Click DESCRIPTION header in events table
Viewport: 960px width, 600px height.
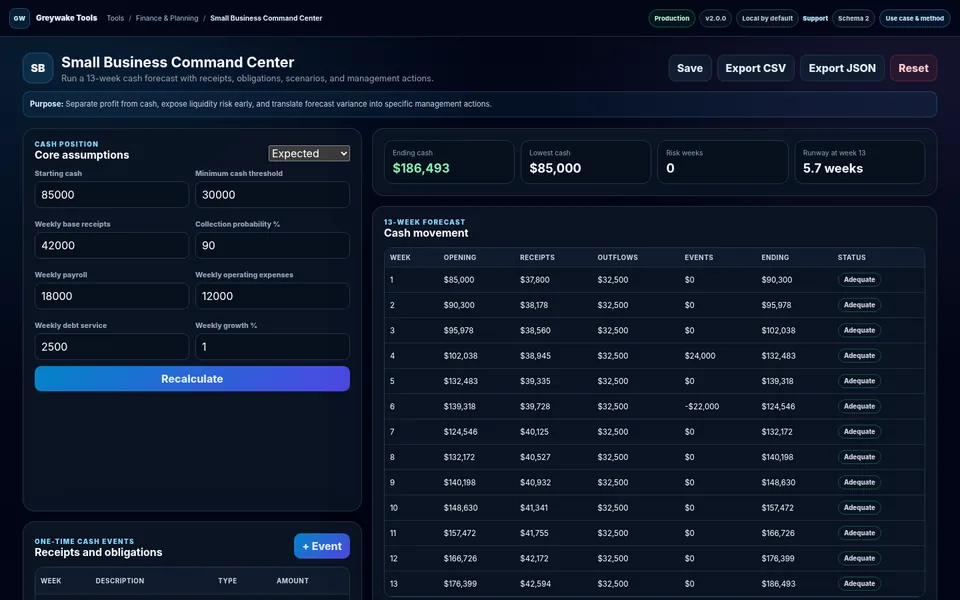point(120,581)
